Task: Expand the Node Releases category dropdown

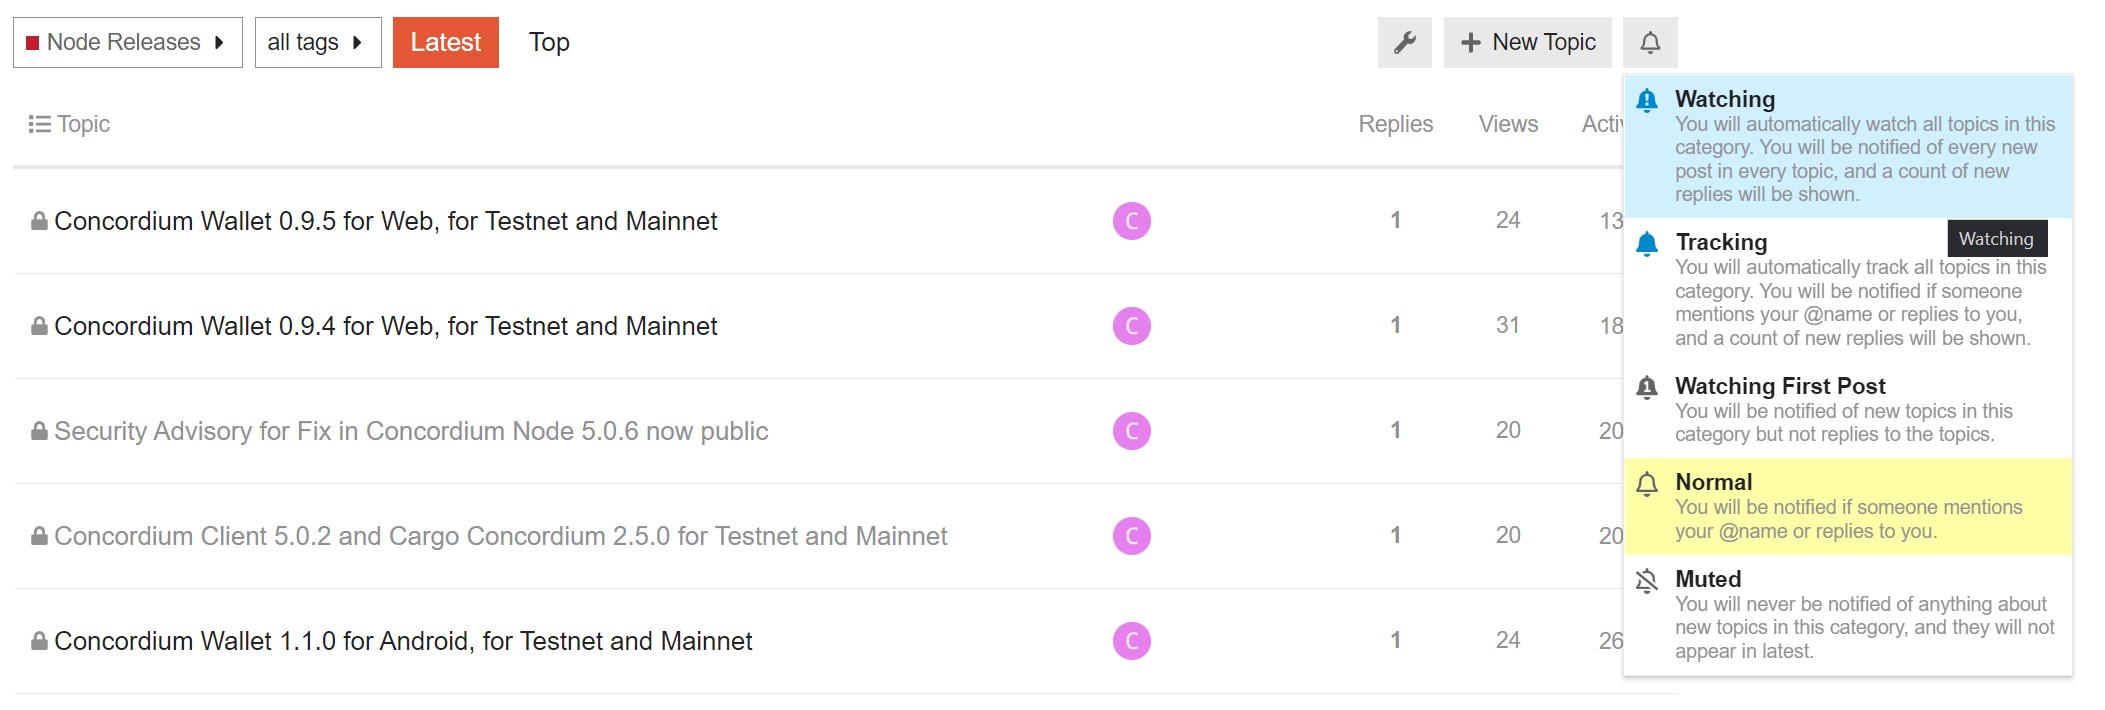Action: point(128,42)
